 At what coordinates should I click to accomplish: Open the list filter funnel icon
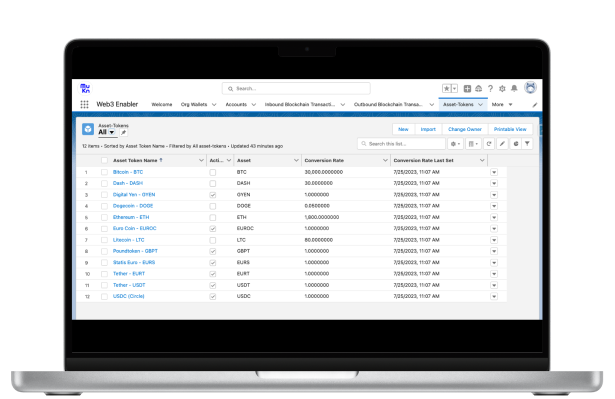coord(528,144)
